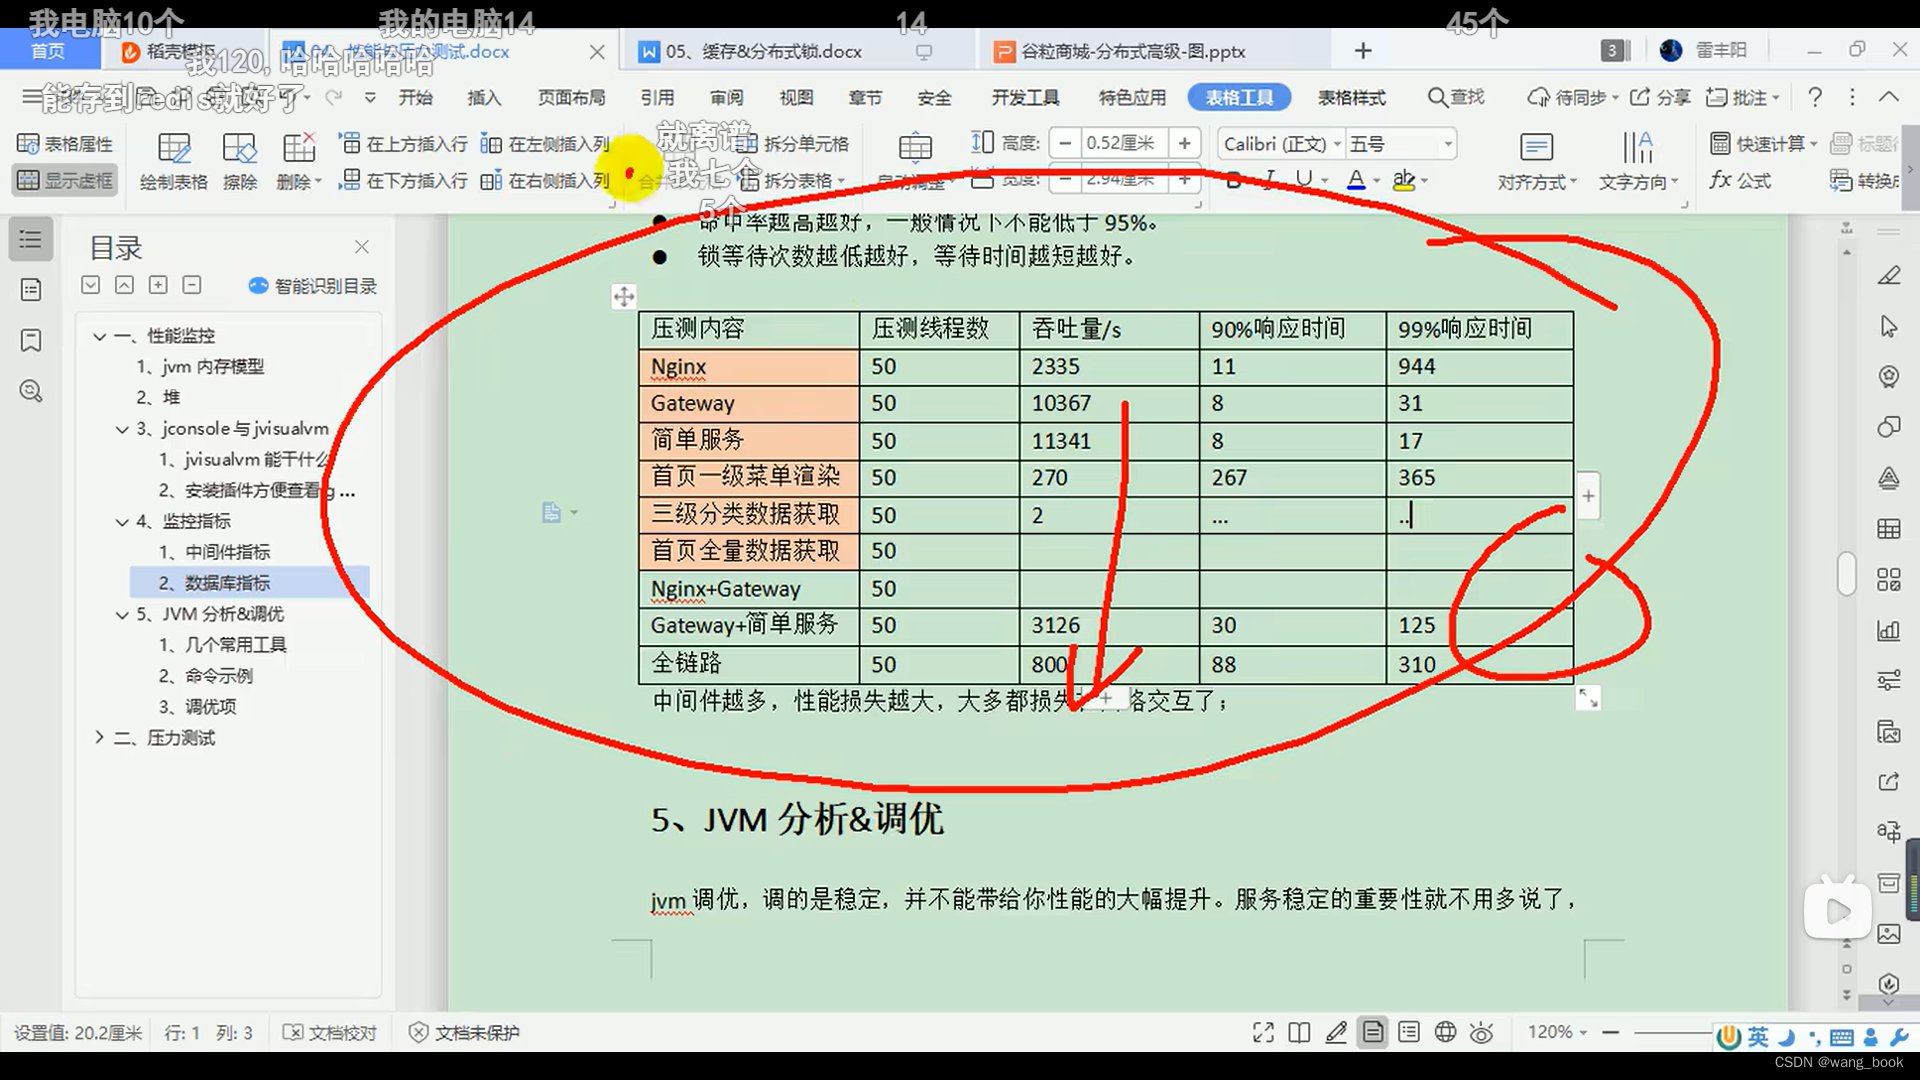Click the 表格工具 ribbon tab
Image resolution: width=1920 pixels, height=1080 pixels.
click(x=1238, y=98)
